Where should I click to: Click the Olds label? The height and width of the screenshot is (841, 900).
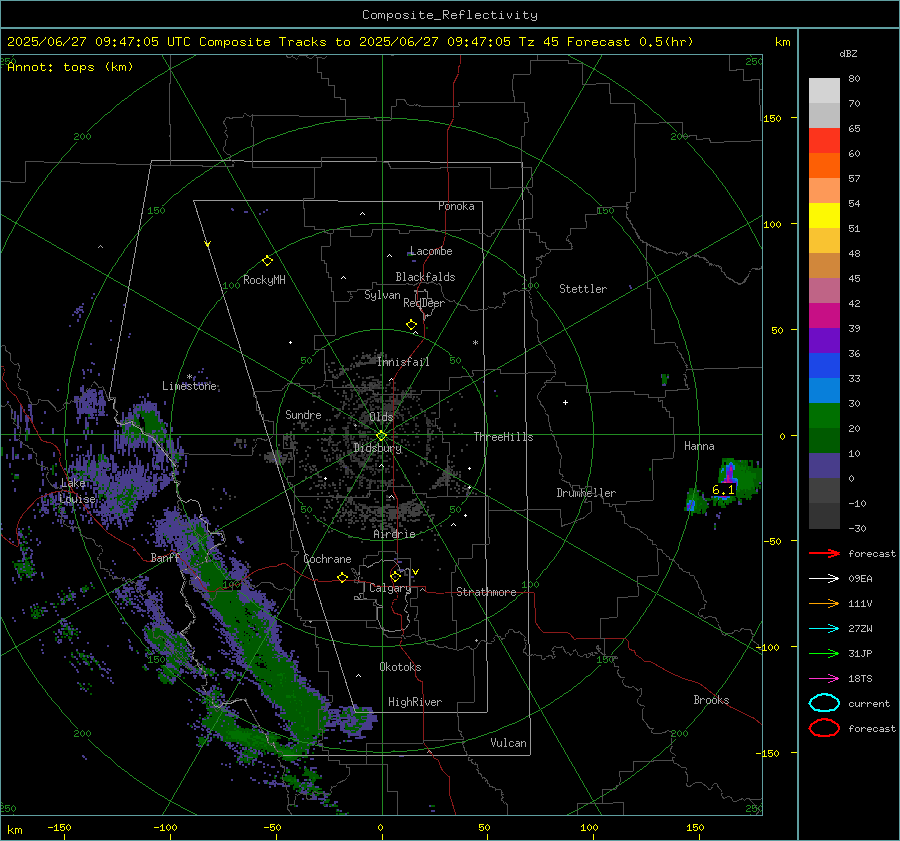tap(381, 417)
